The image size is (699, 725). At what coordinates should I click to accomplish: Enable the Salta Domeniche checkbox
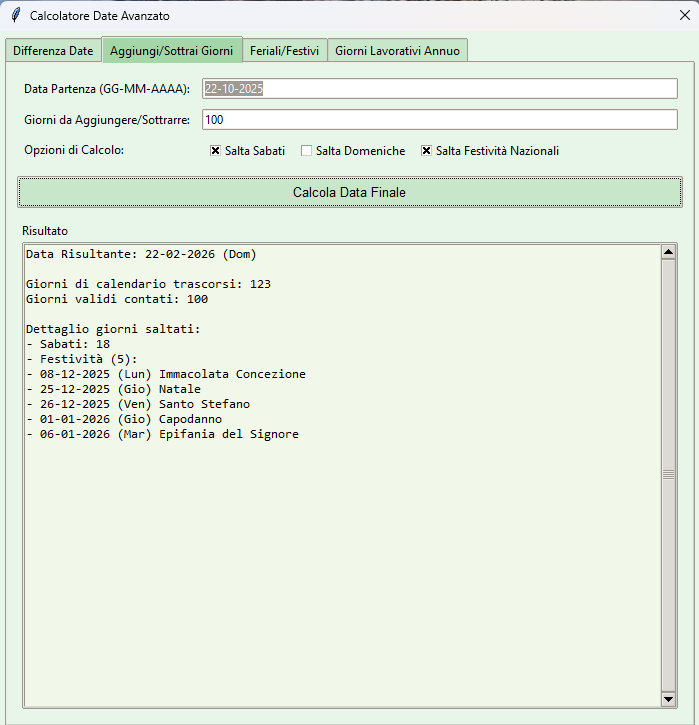coord(307,151)
